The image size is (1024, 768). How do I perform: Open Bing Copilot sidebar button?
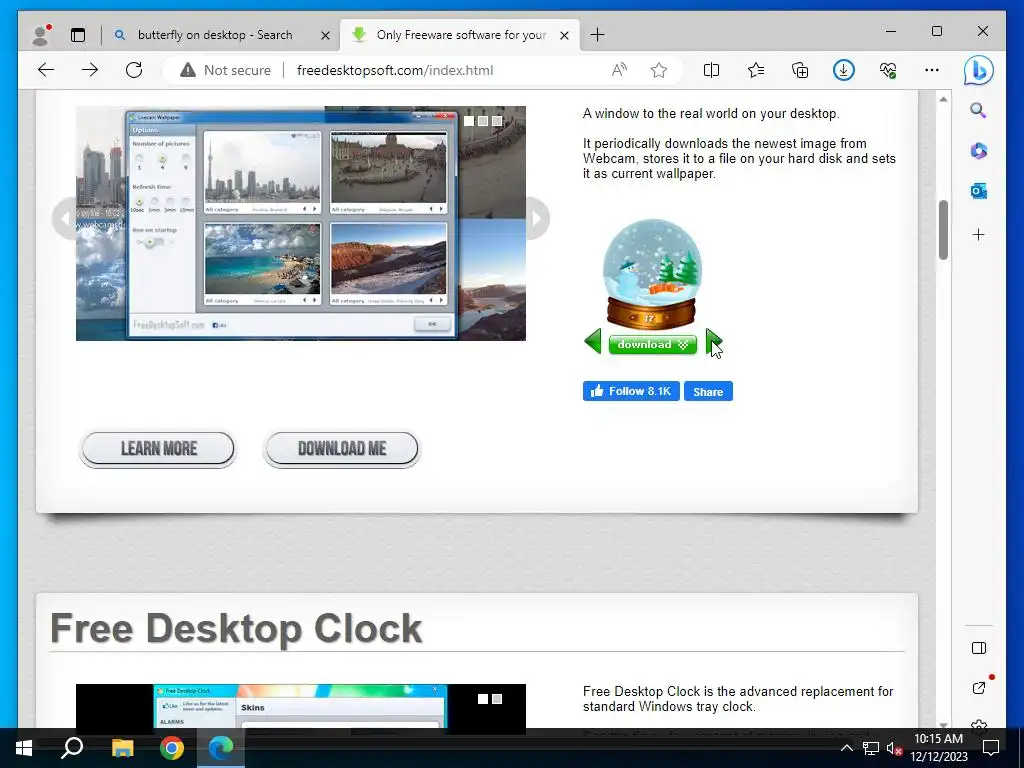pyautogui.click(x=978, y=70)
